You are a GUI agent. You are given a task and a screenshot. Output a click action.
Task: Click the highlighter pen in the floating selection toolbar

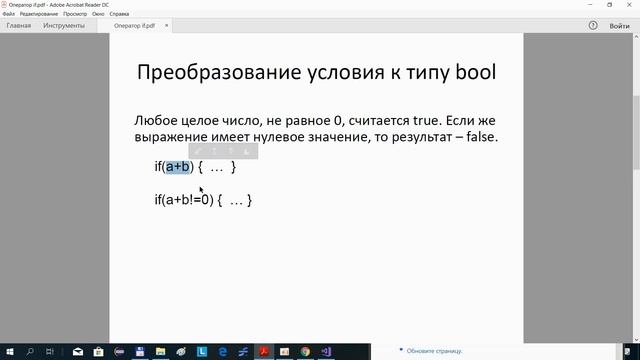pyautogui.click(x=198, y=151)
